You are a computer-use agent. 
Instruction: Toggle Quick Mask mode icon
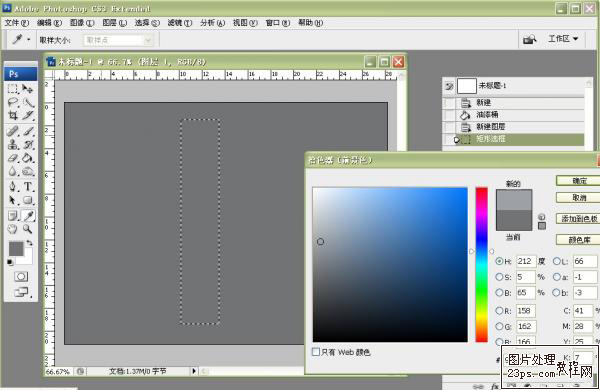21,276
